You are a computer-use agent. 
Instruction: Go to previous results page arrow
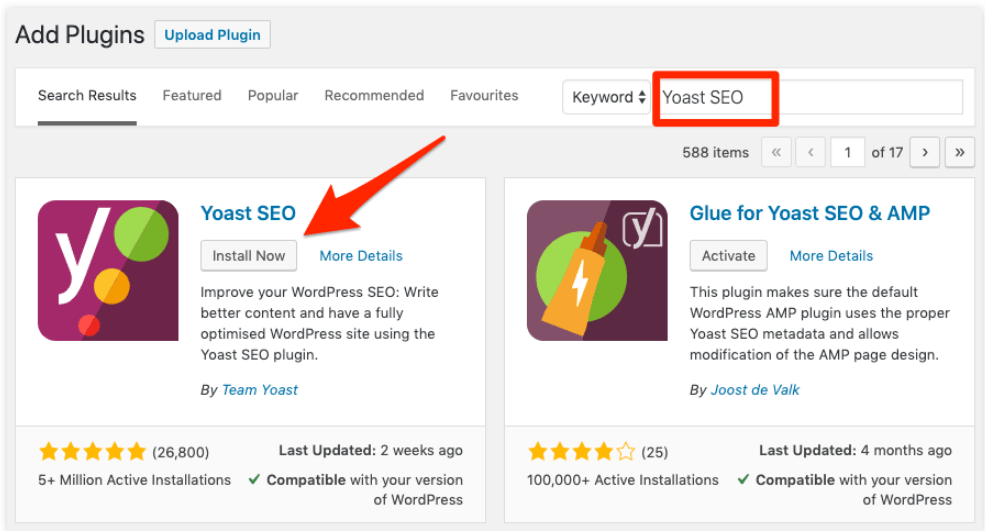click(x=810, y=152)
